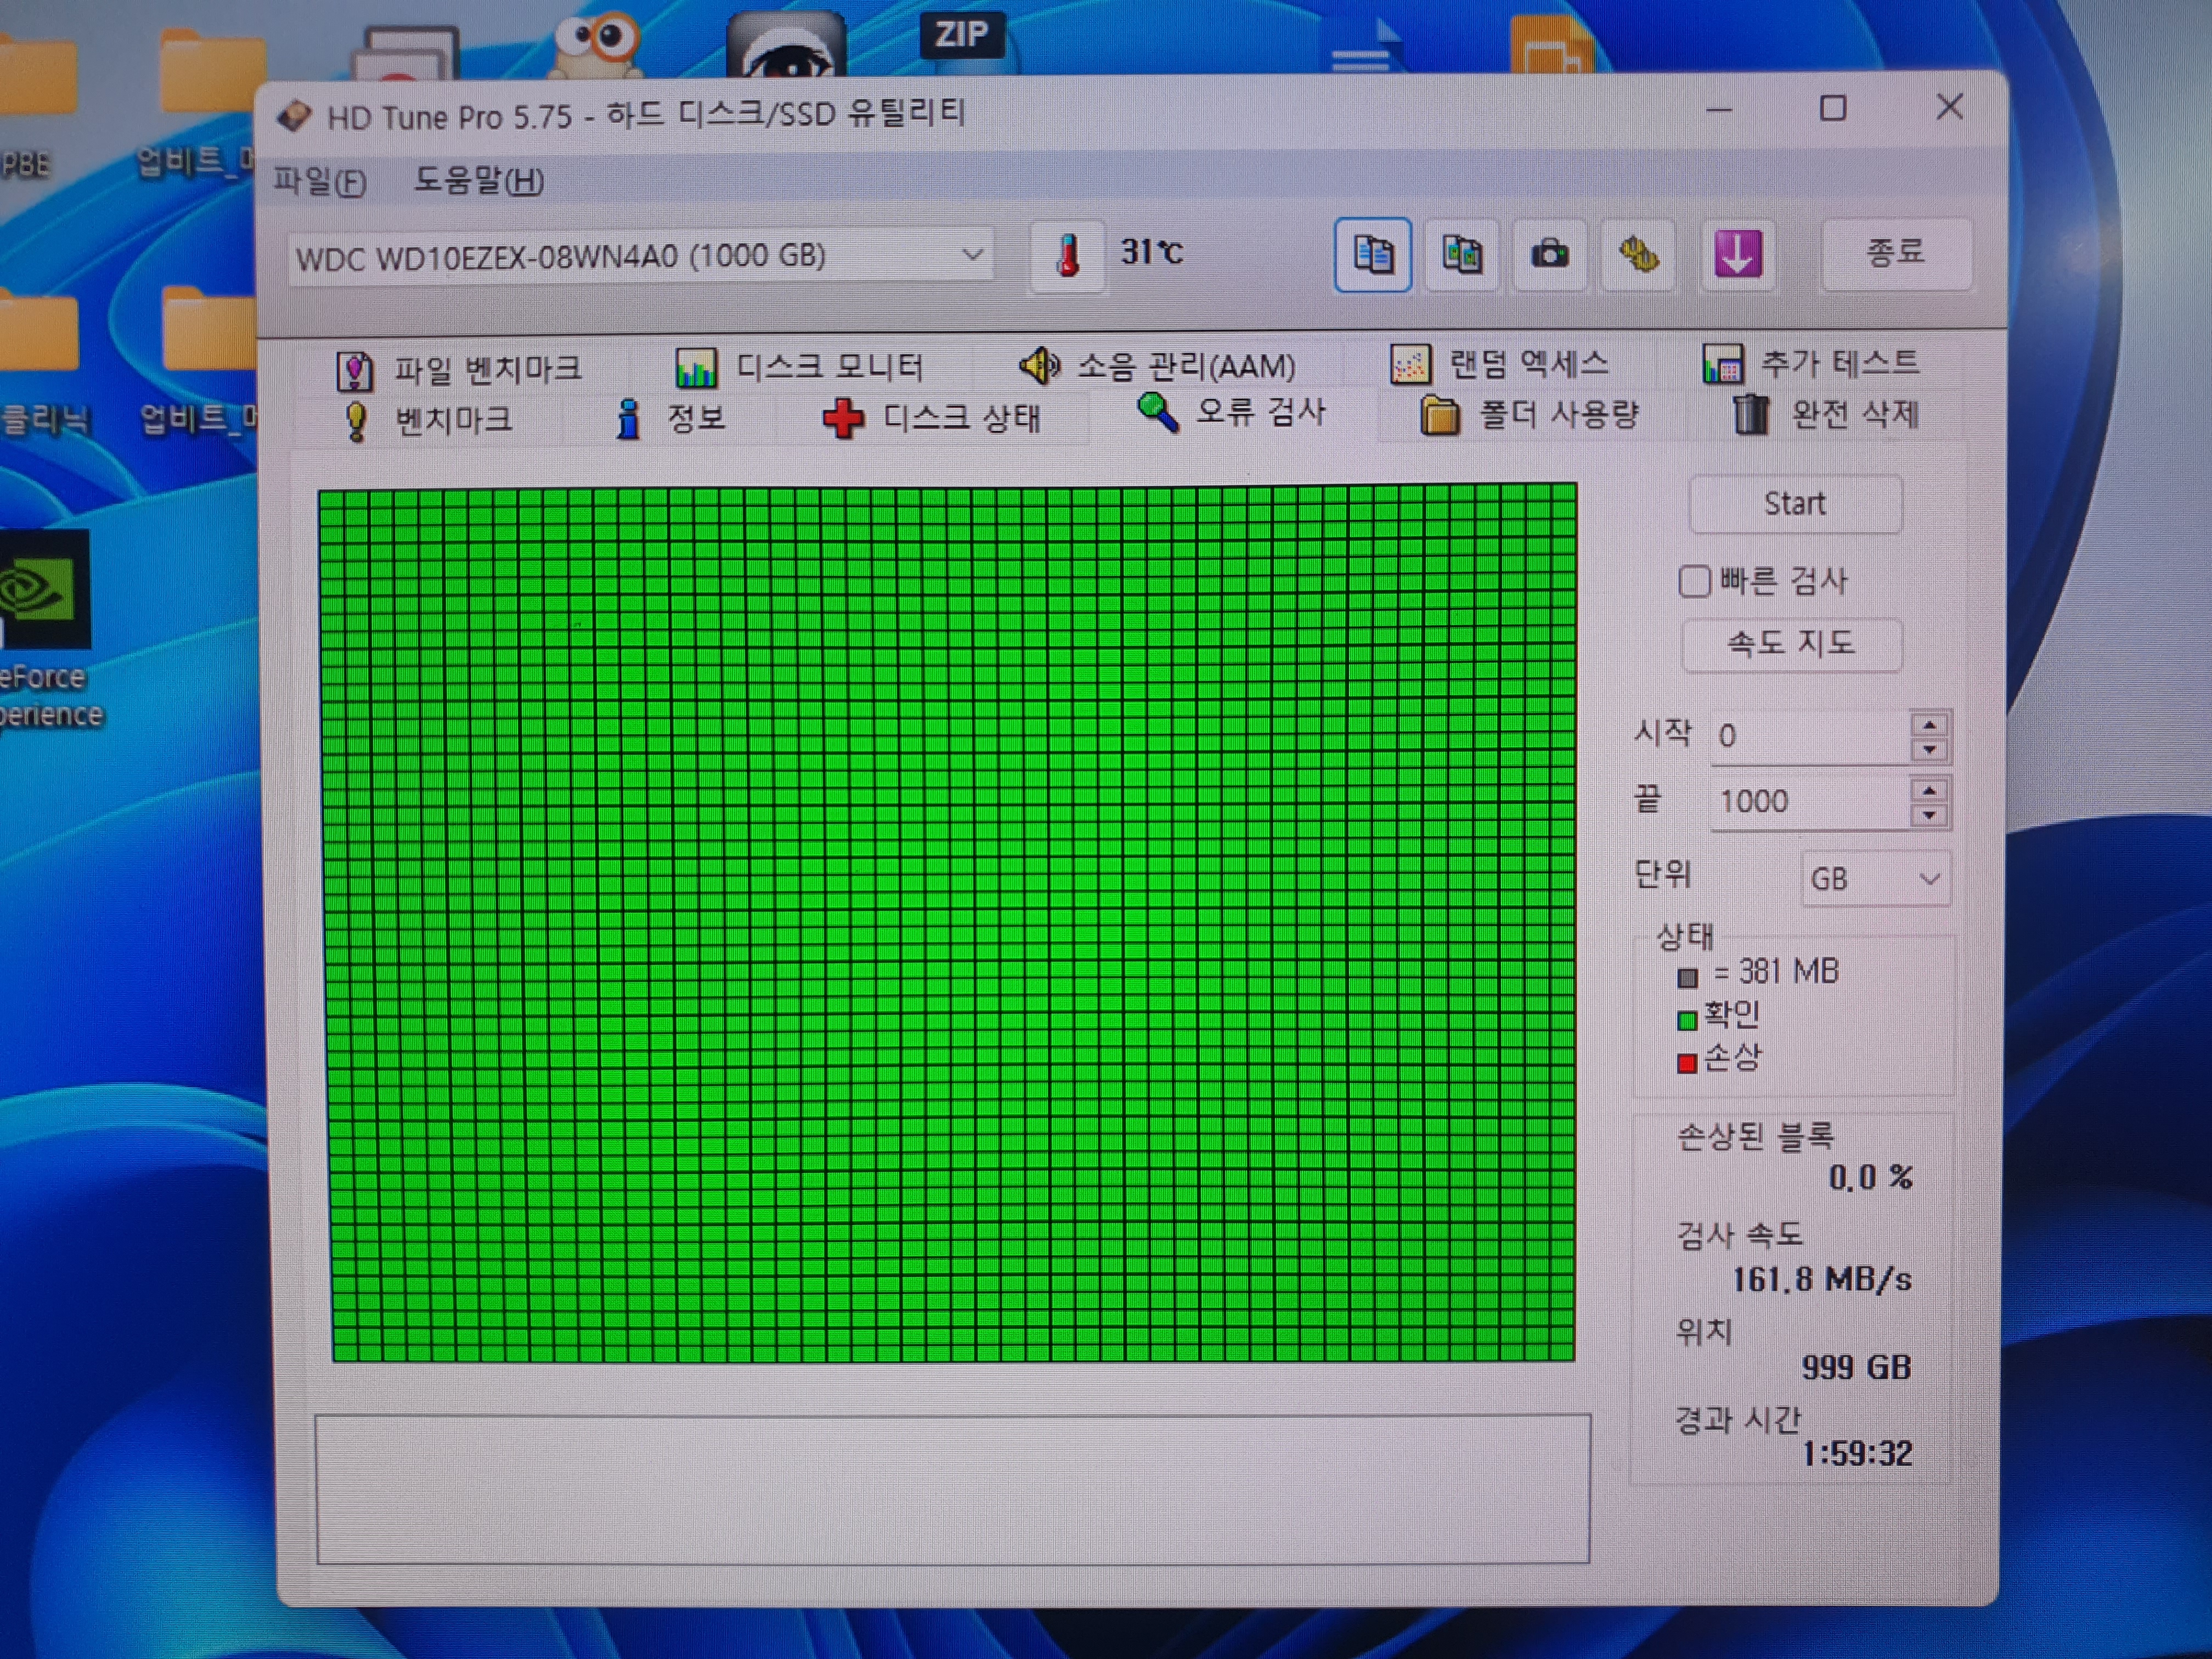2212x1659 pixels.
Task: Click the 31°C temperature reading
Action: [x=1151, y=251]
